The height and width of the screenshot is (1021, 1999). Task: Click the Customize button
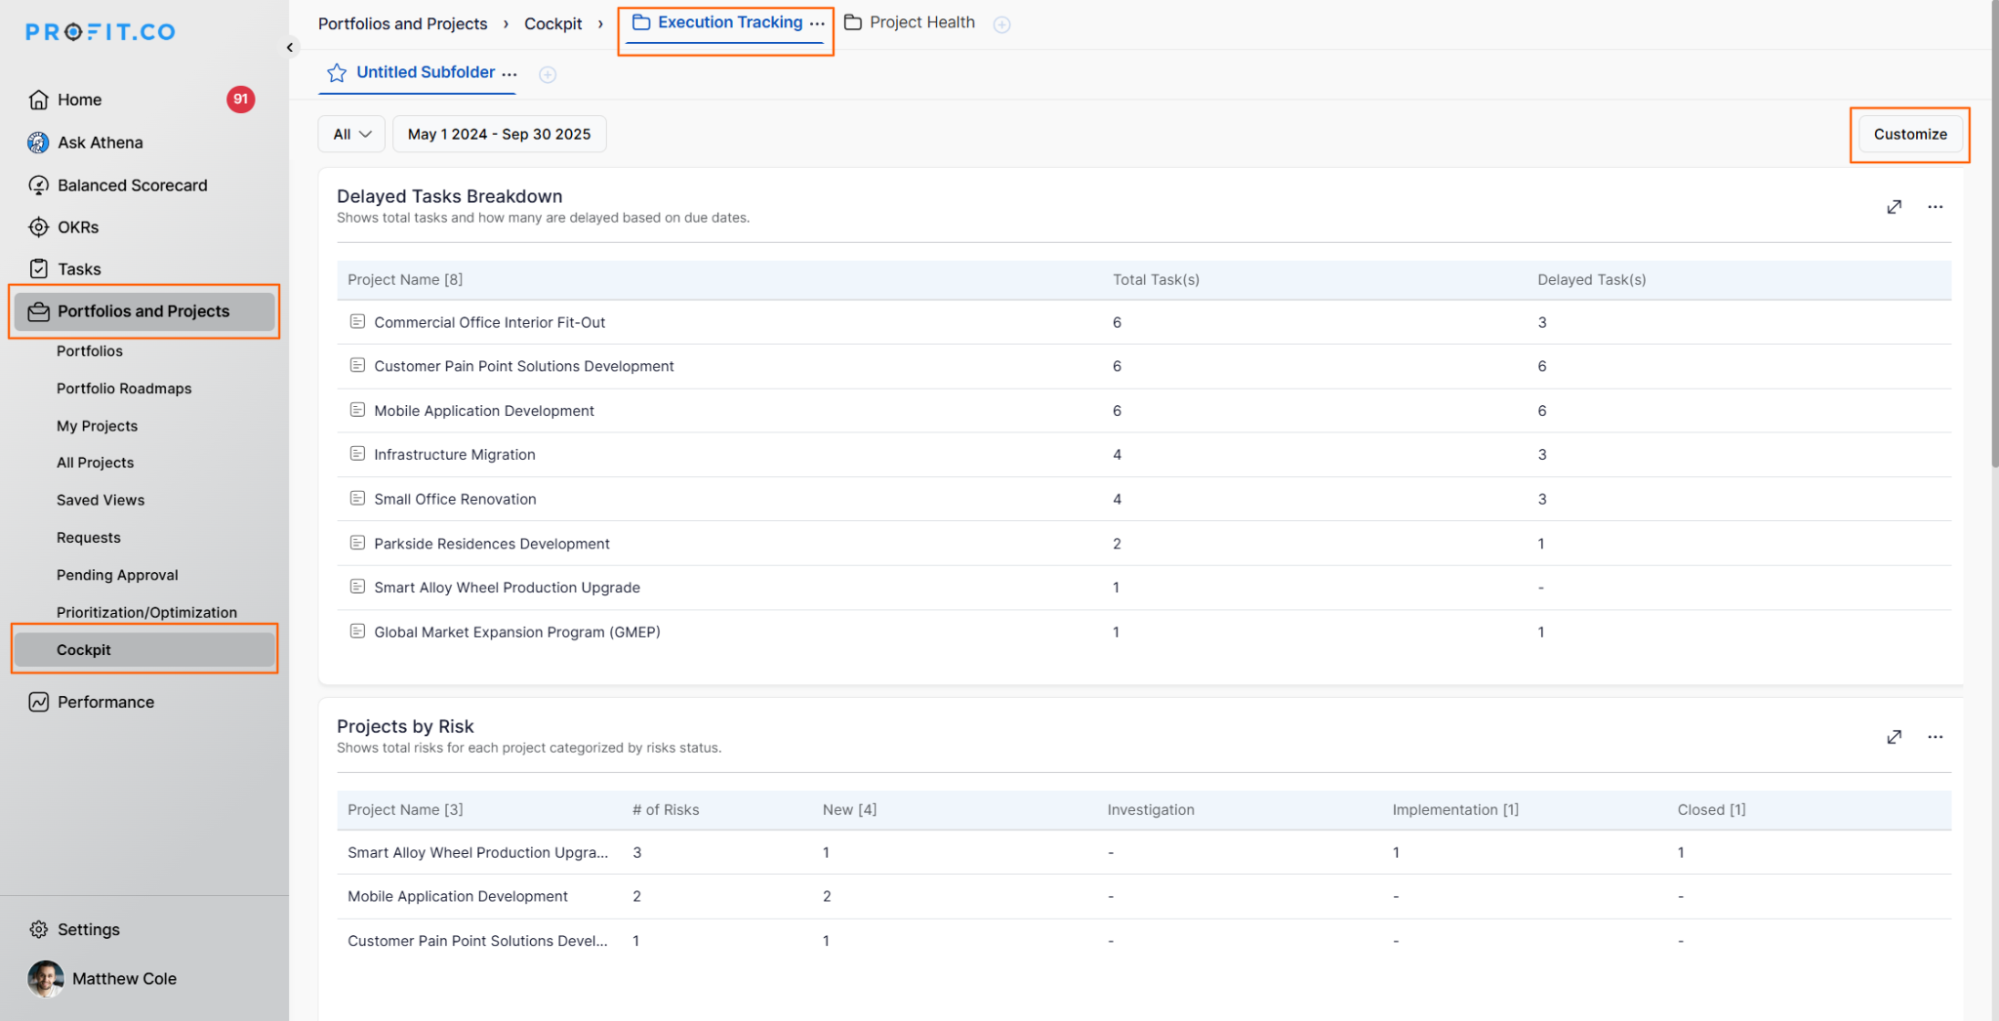tap(1909, 134)
